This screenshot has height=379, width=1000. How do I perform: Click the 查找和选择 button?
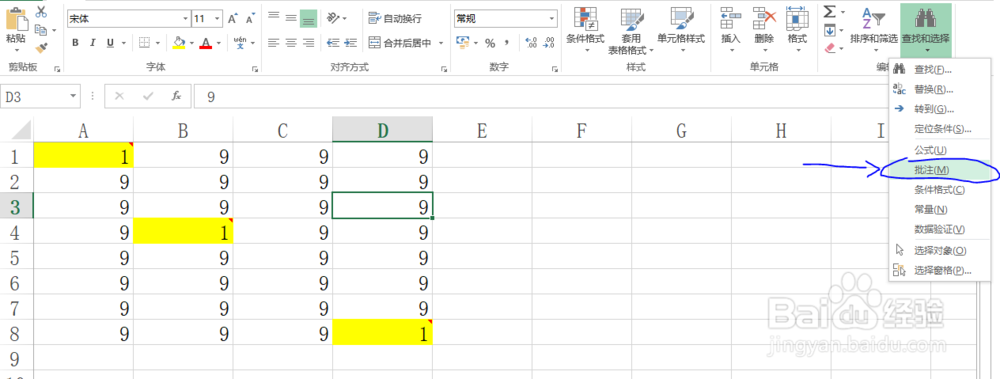926,29
